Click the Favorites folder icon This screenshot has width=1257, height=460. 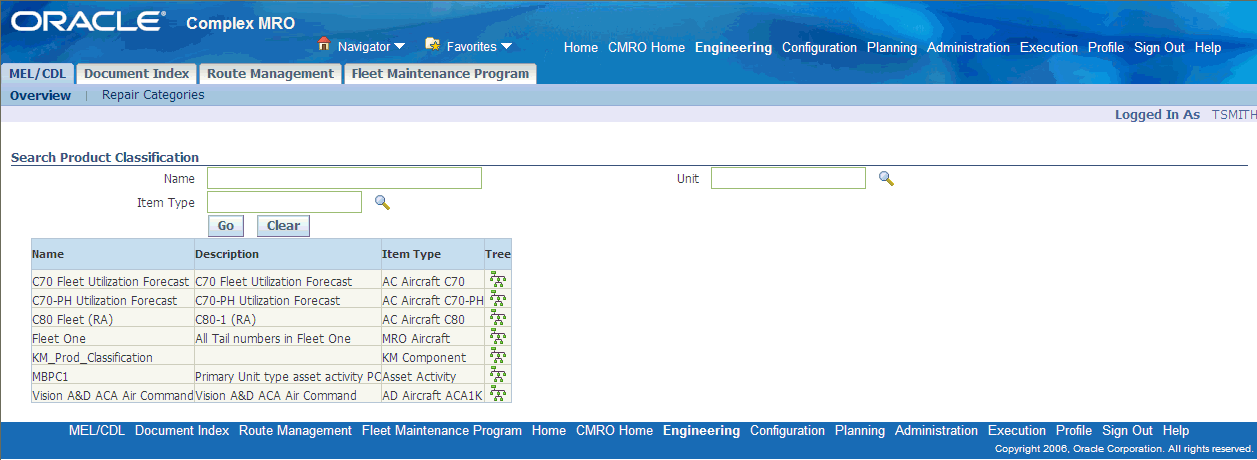pyautogui.click(x=432, y=44)
